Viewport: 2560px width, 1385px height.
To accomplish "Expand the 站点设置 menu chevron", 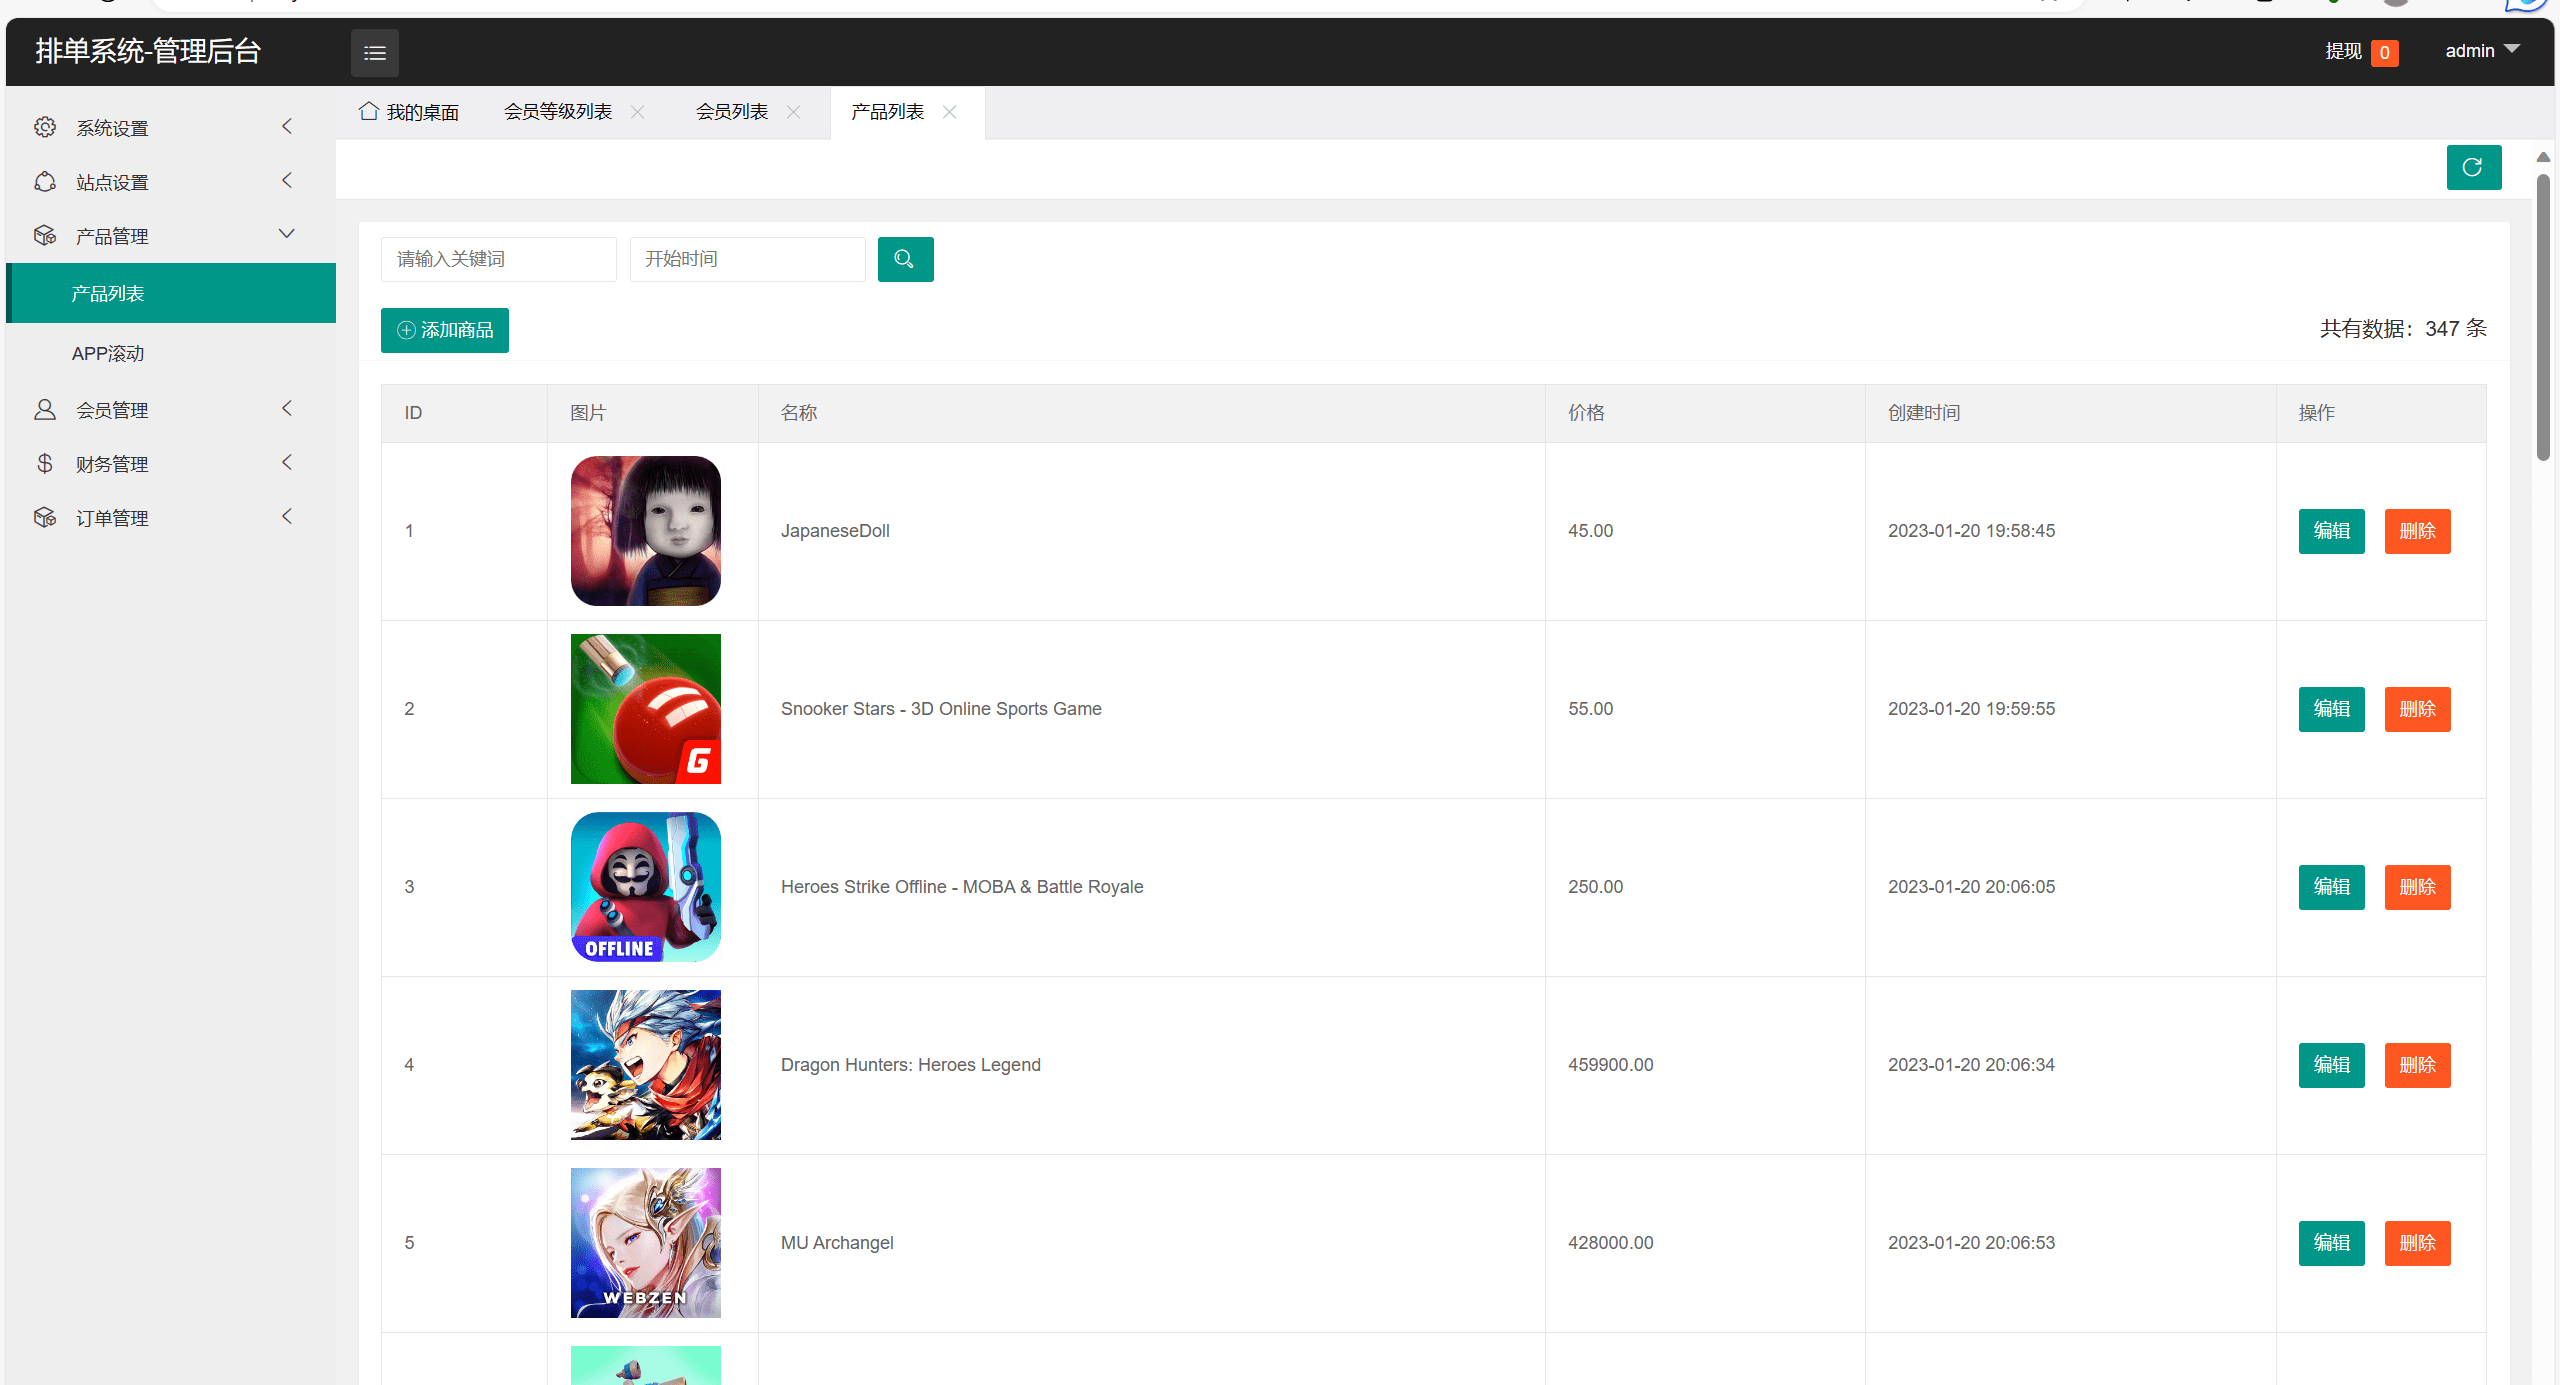I will click(x=287, y=181).
